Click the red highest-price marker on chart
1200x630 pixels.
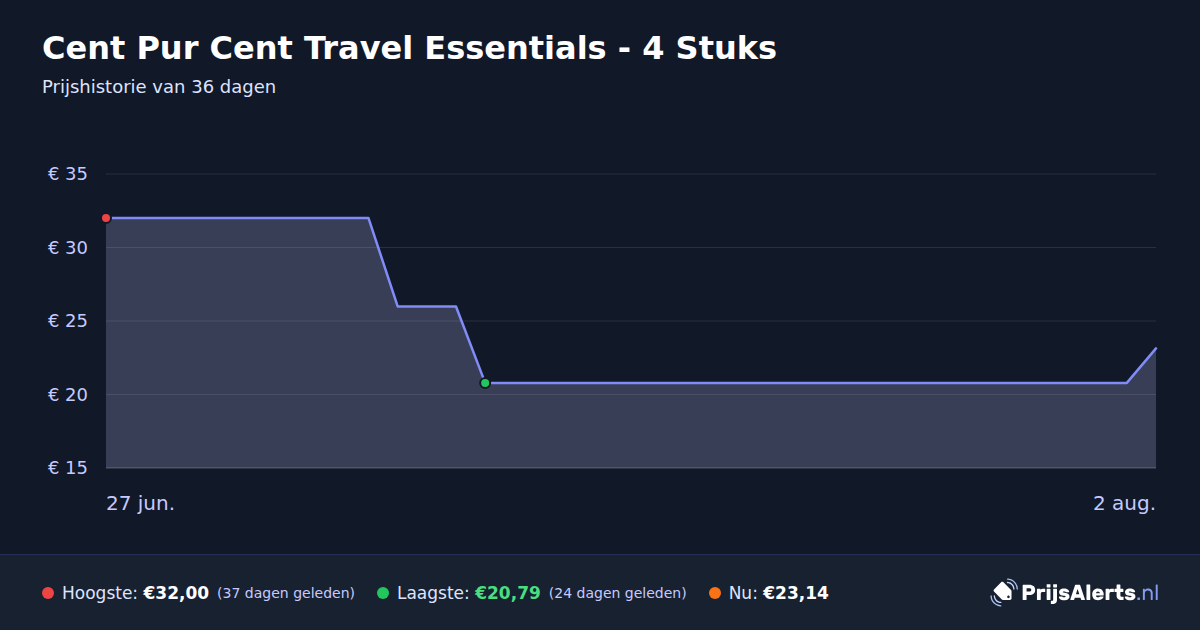(106, 218)
